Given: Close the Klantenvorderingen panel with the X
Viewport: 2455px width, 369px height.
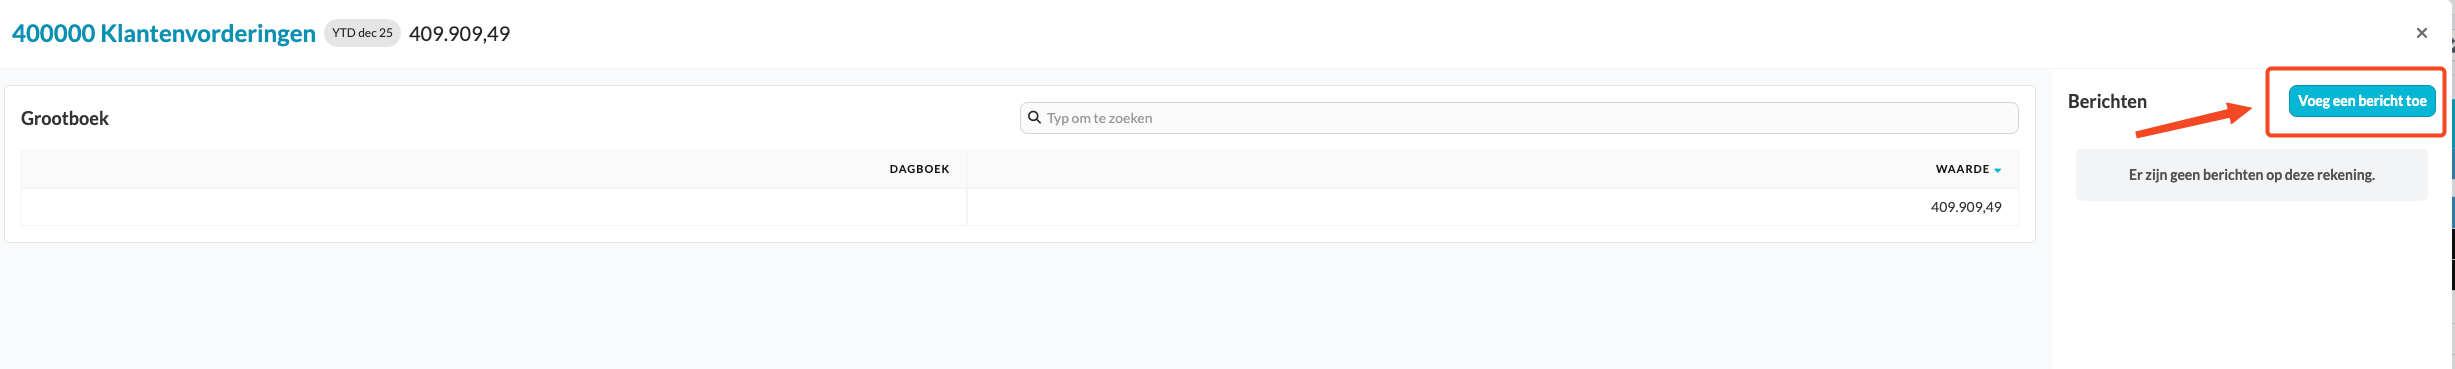Looking at the screenshot, I should [x=2421, y=33].
